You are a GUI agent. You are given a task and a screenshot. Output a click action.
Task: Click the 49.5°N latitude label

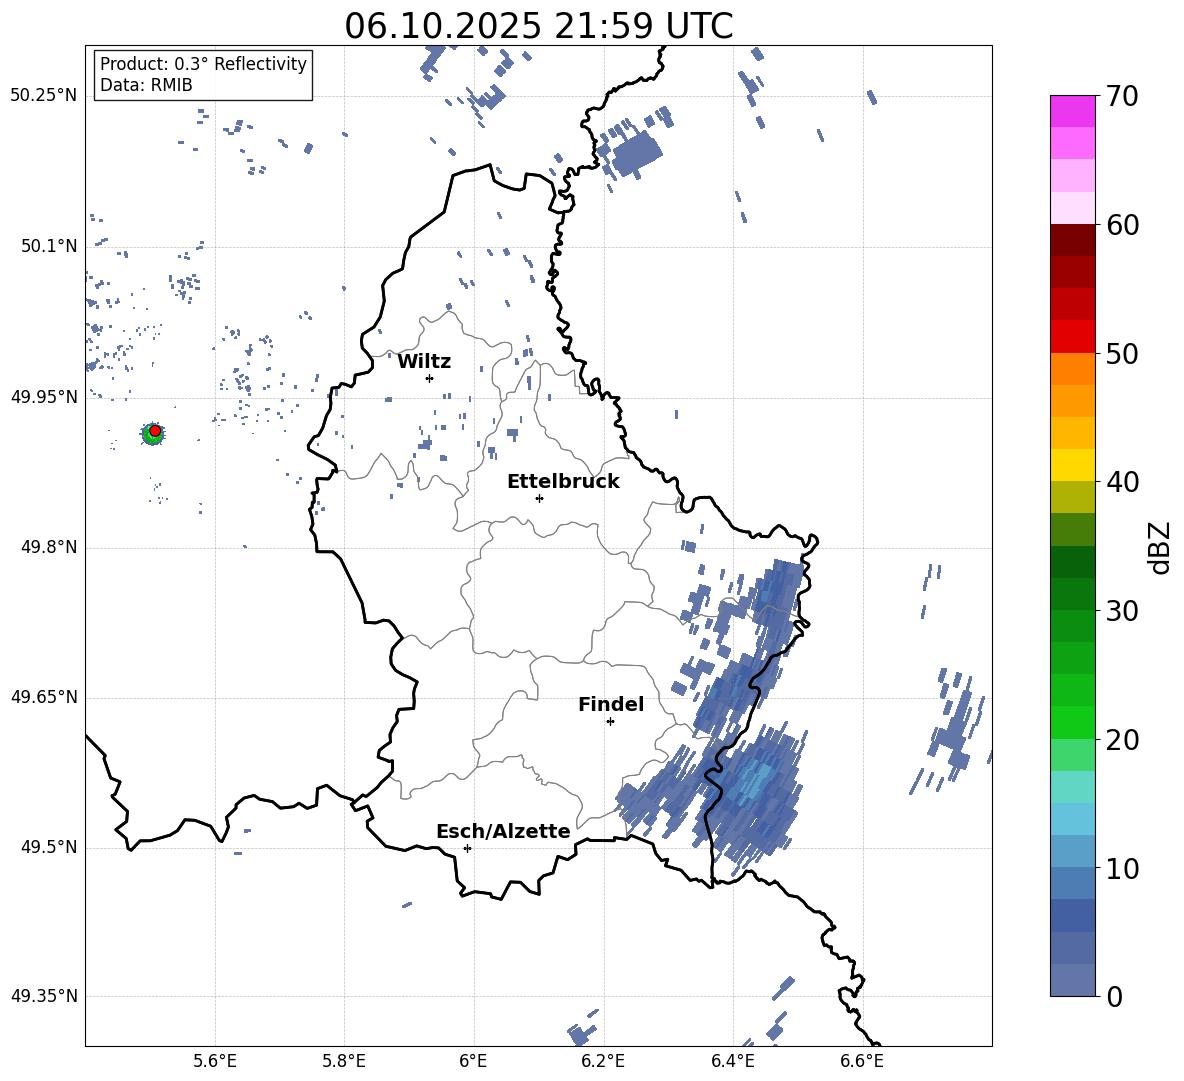tap(48, 847)
